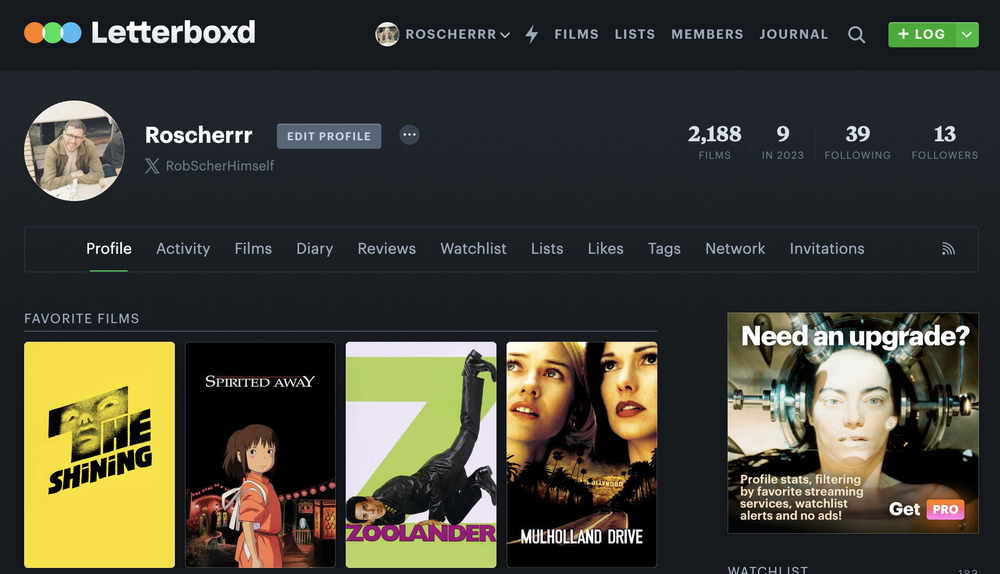Screen dimensions: 1000x574
Task: Open Journal in top navigation
Action: pos(794,34)
